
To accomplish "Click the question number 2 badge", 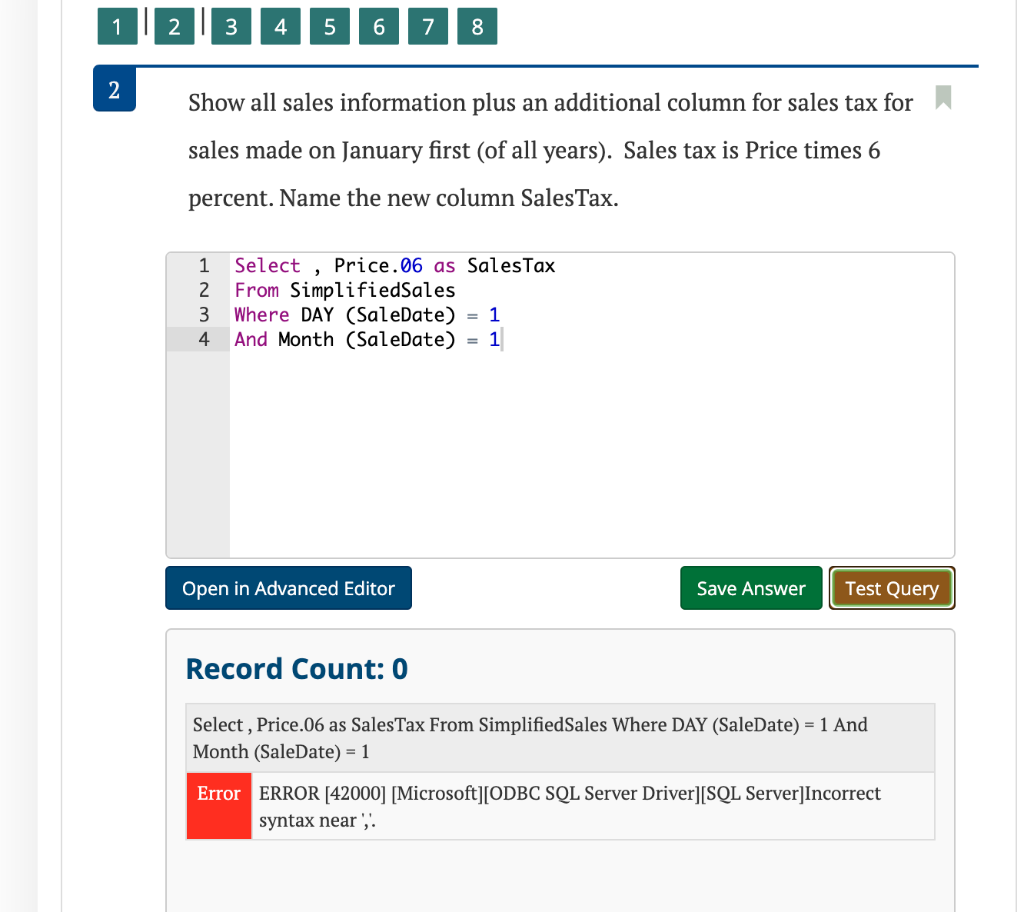I will pyautogui.click(x=114, y=88).
